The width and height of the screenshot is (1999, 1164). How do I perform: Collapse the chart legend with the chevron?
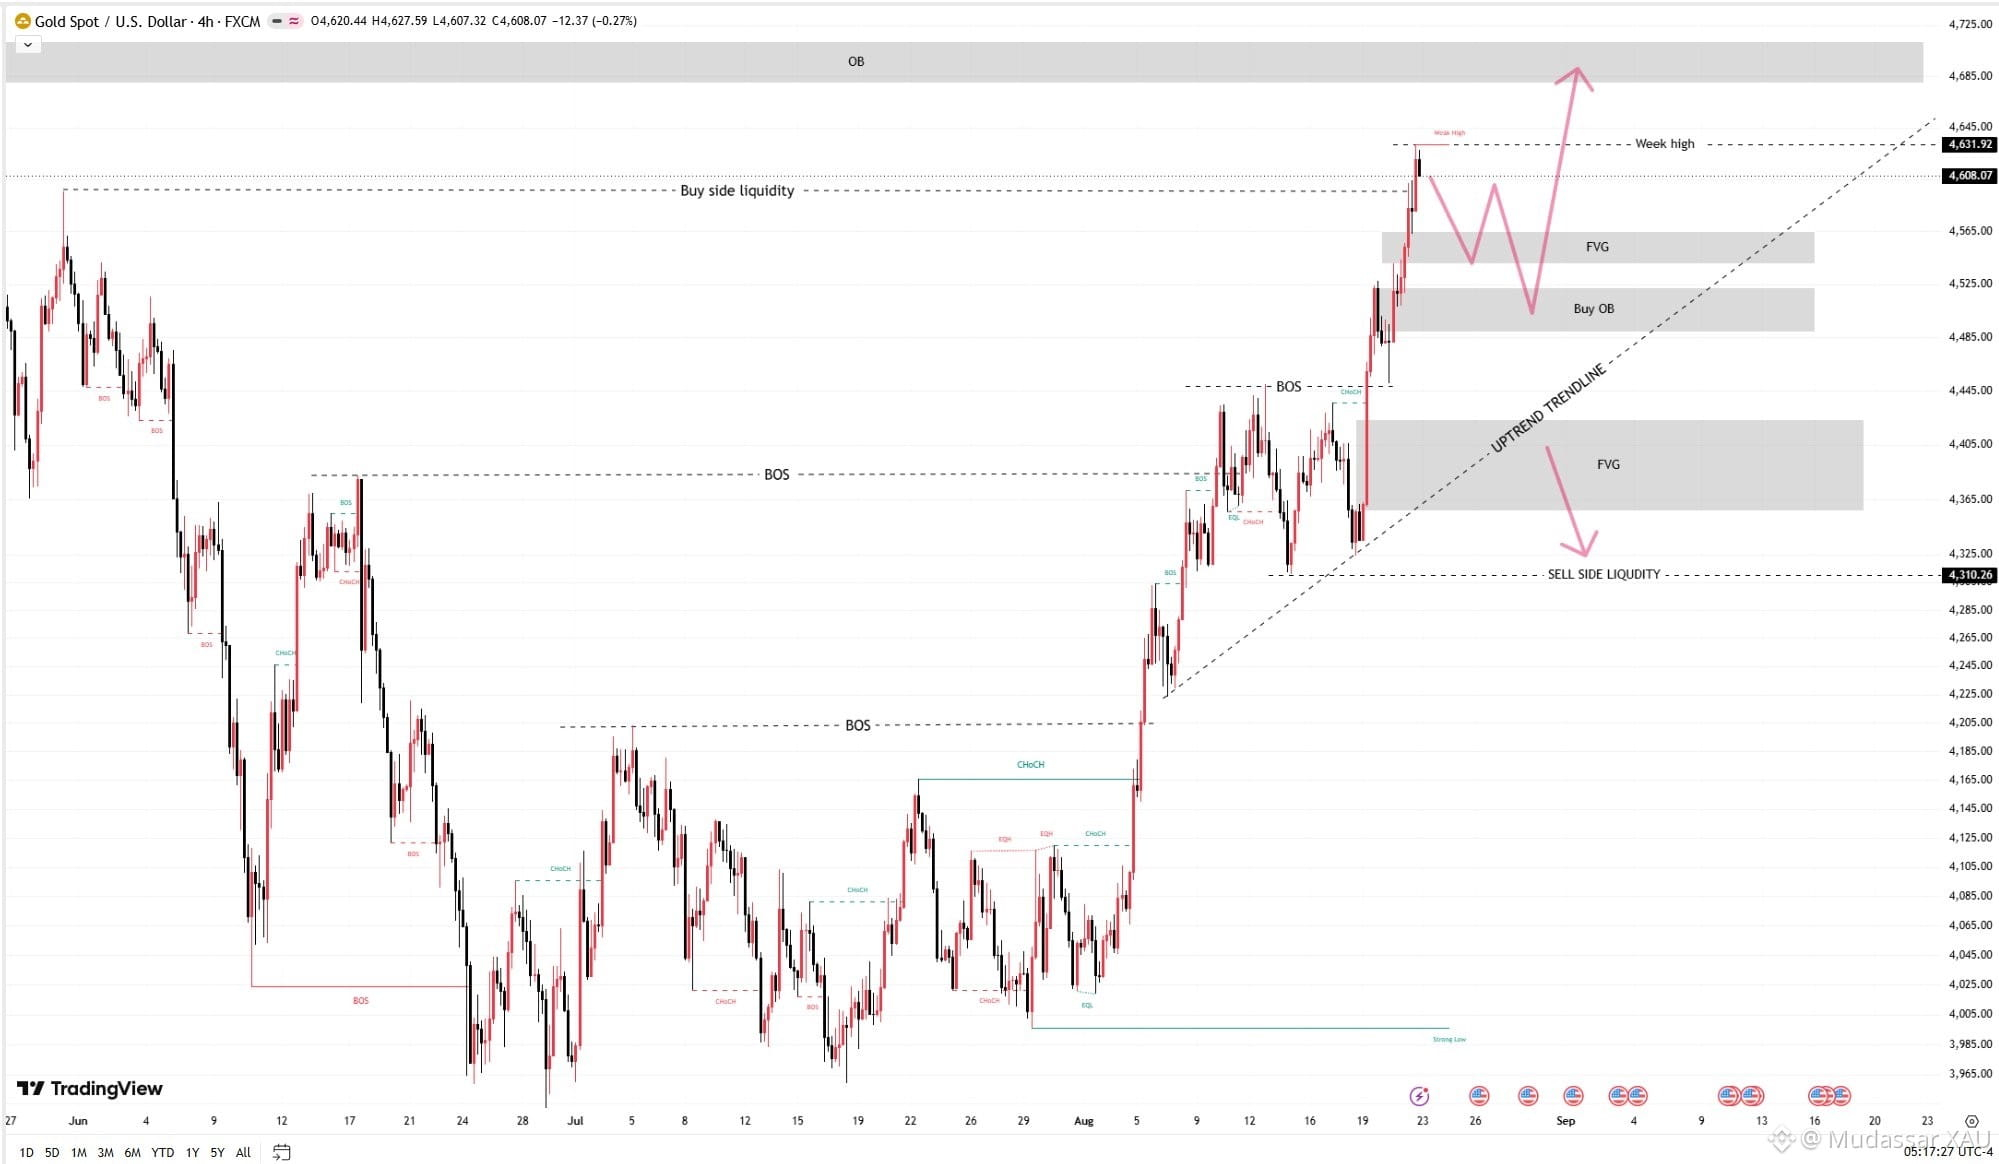[x=28, y=45]
